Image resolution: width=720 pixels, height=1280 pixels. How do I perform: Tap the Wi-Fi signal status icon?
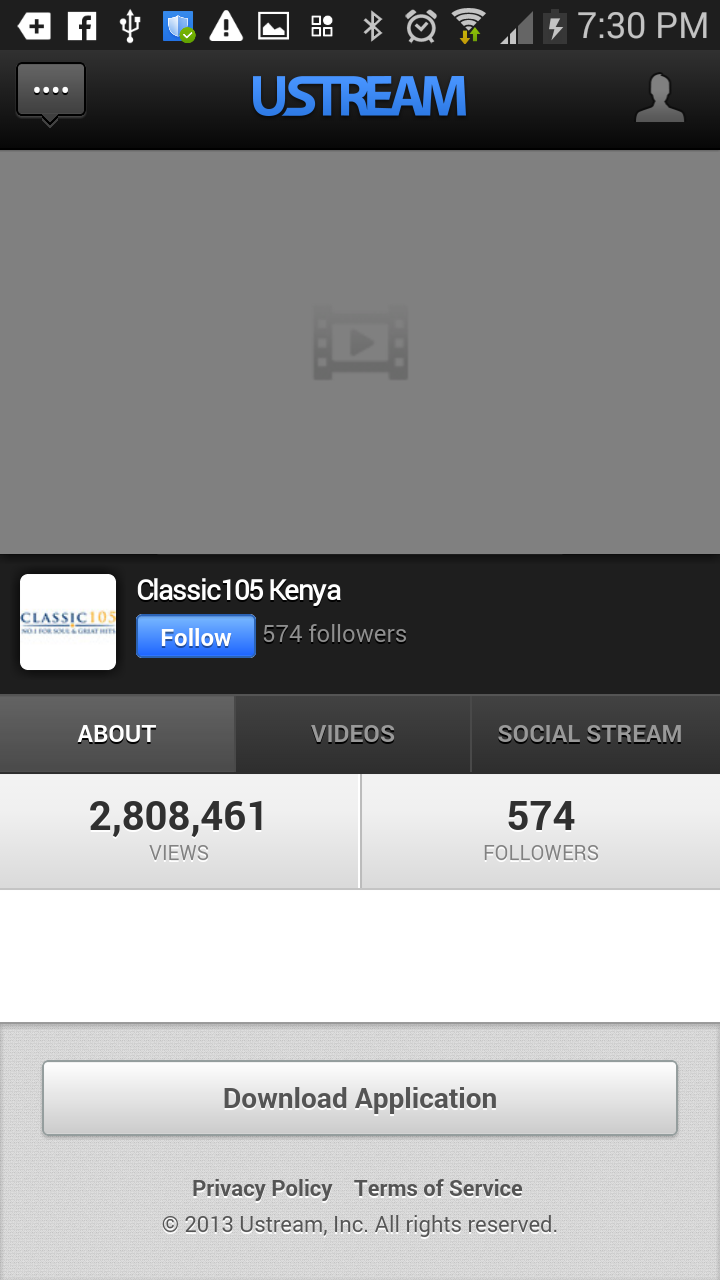[468, 26]
